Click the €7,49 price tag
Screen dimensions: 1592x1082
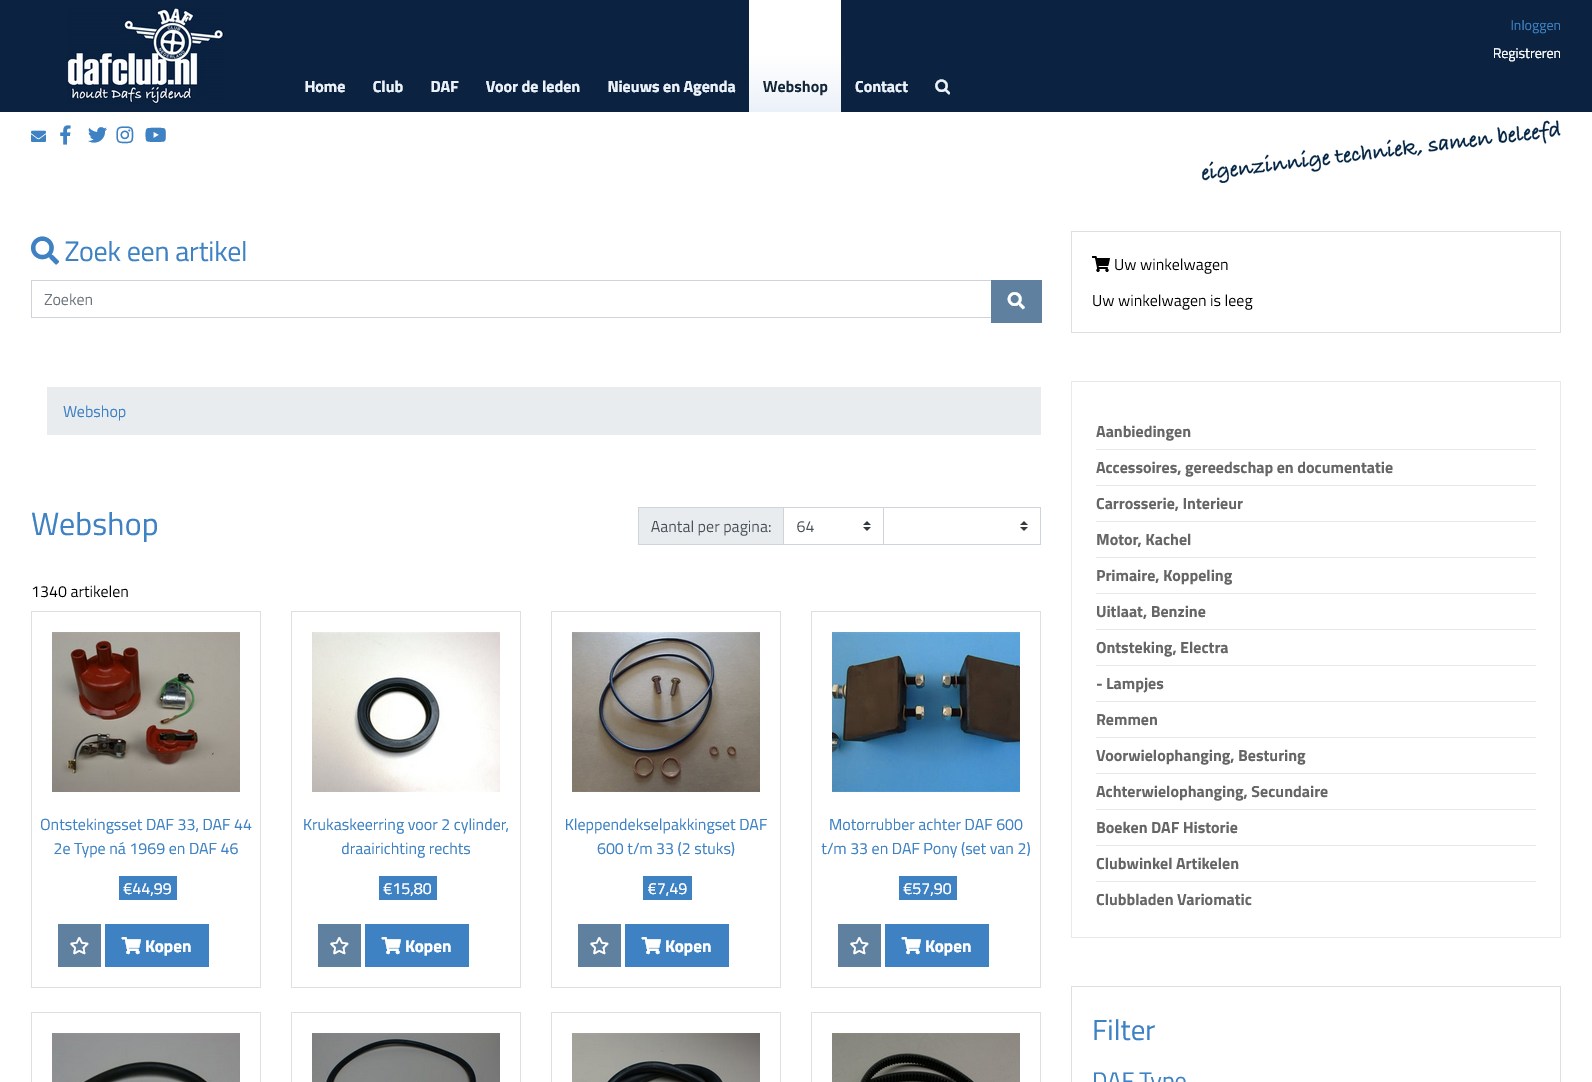click(667, 888)
